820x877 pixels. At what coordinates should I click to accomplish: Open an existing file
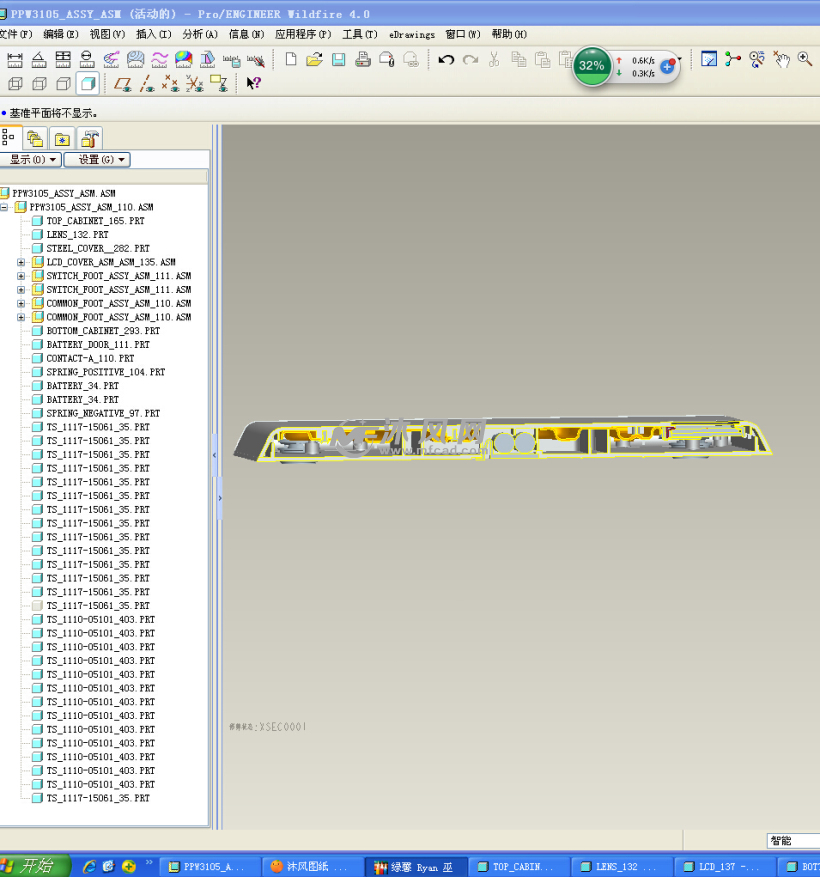(314, 59)
